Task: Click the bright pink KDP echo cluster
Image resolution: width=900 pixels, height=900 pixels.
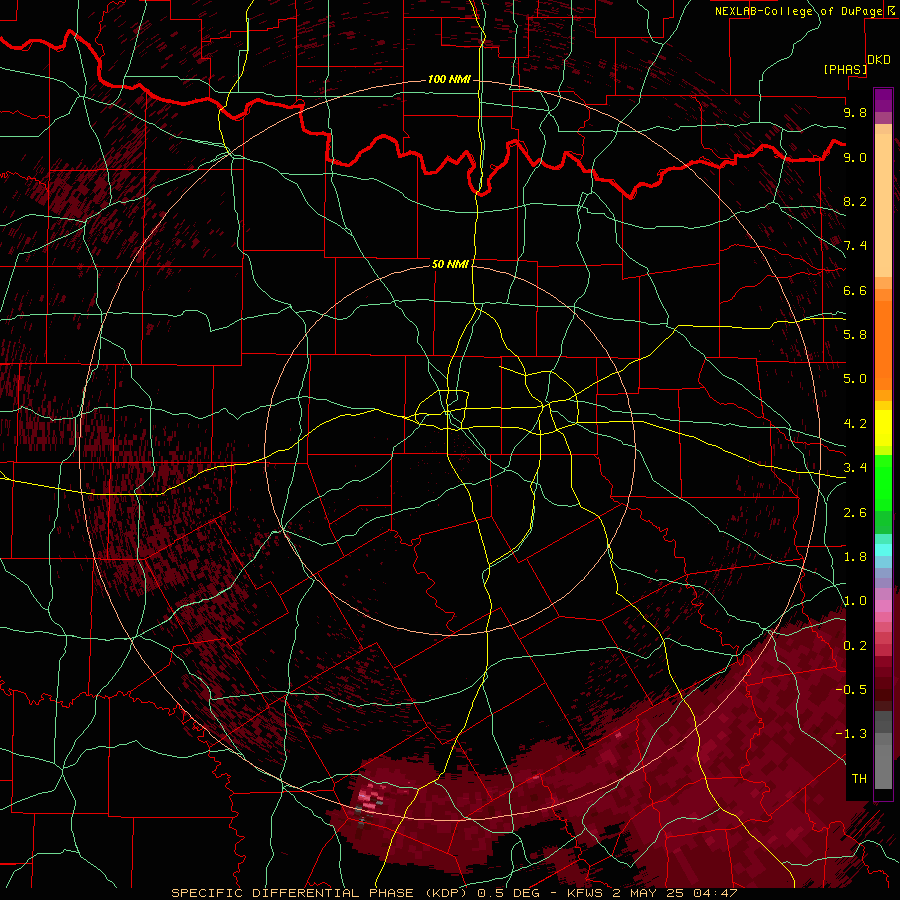Action: pyautogui.click(x=369, y=800)
